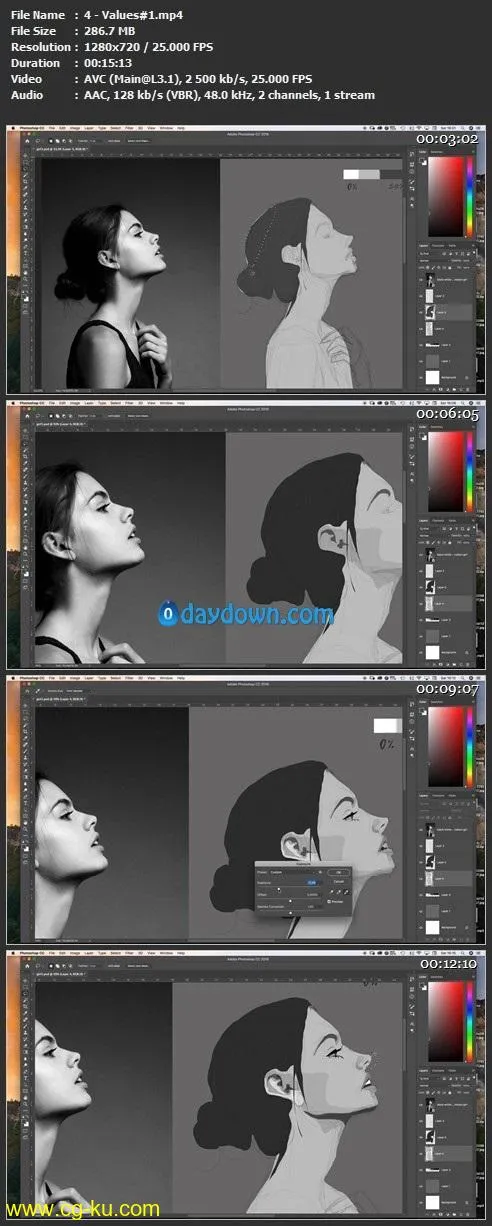Hide the Background layer in the 00:06:05 frame
The width and height of the screenshot is (492, 1226).
(421, 653)
